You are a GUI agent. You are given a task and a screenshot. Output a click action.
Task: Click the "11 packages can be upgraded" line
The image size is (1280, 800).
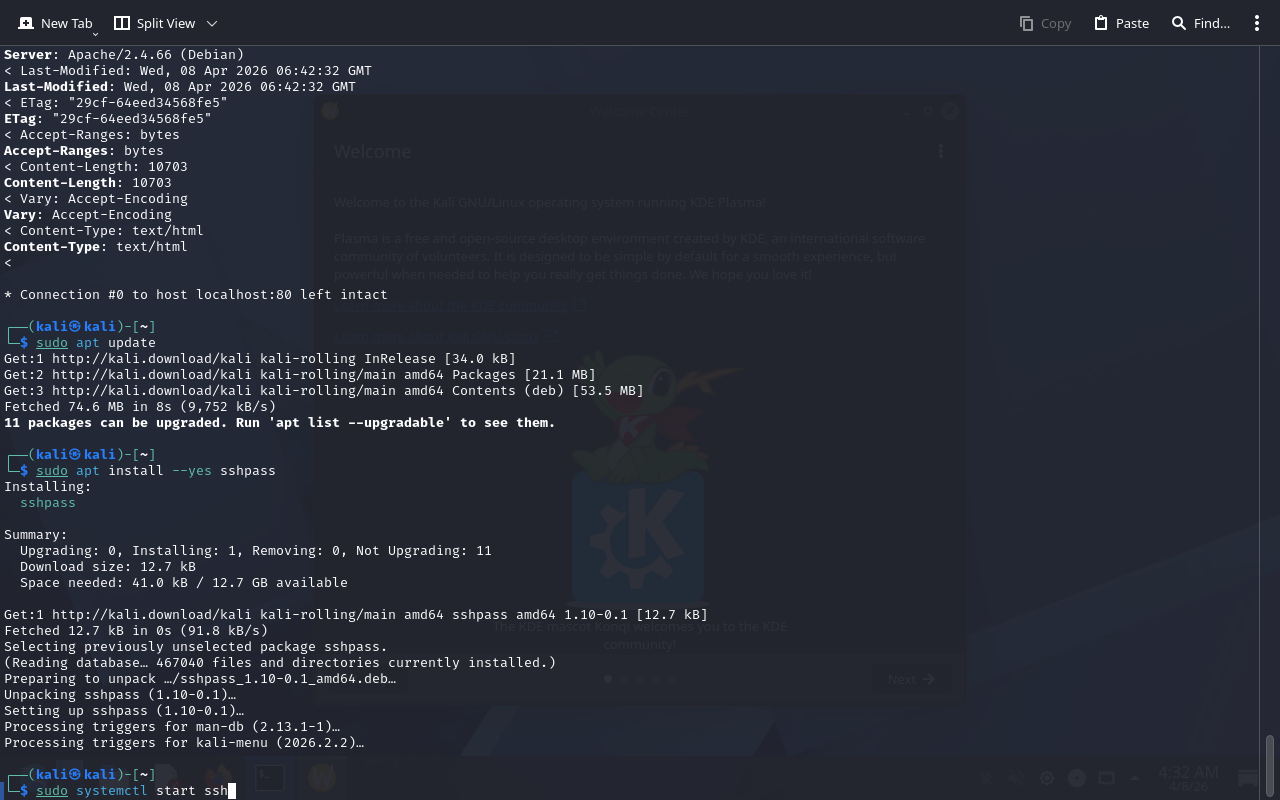(279, 423)
